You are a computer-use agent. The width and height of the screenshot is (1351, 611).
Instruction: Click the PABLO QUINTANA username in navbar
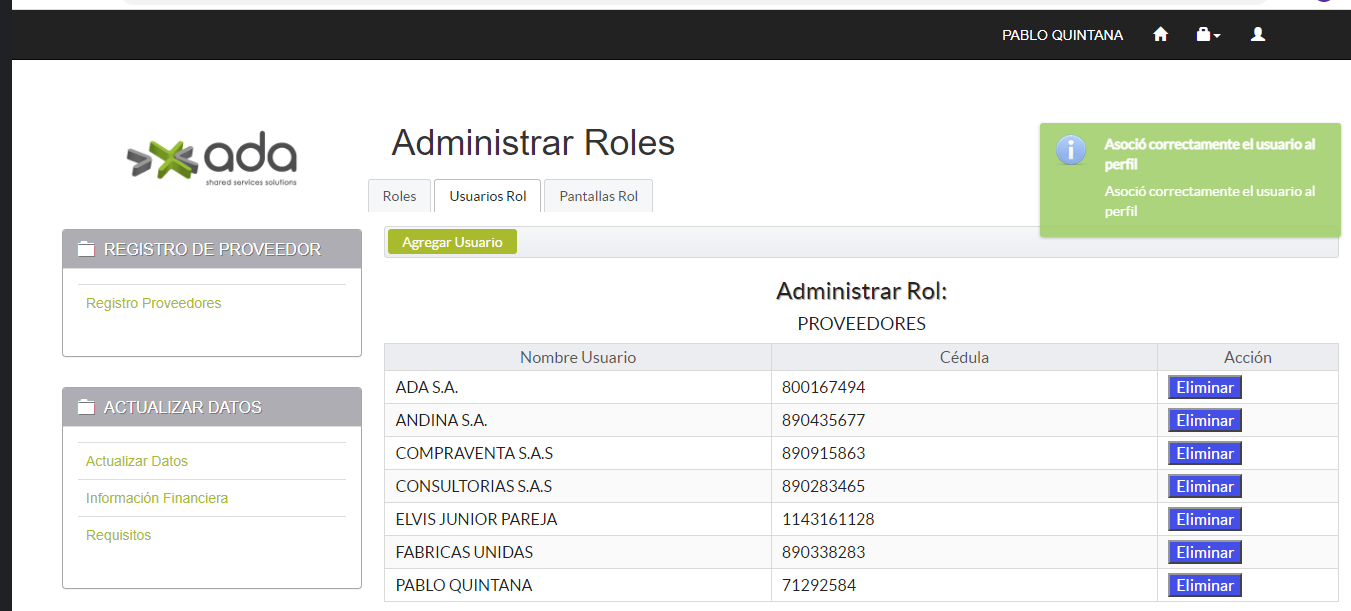[1062, 35]
